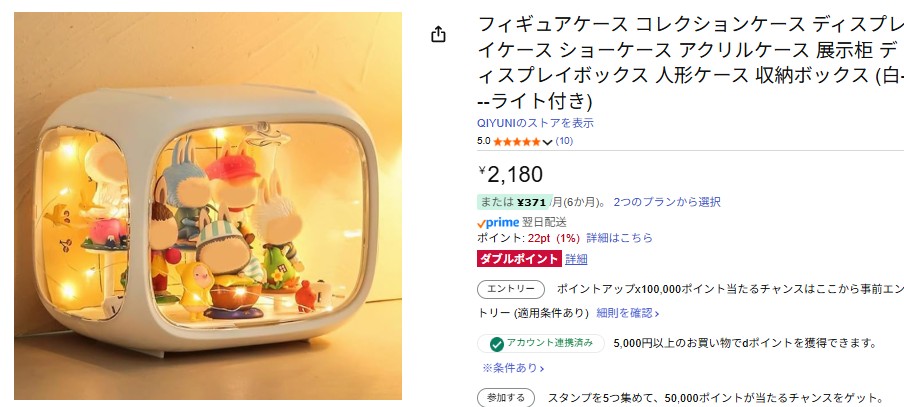Click 詳細はこちら points details link
The image size is (904, 407).
coord(619,238)
